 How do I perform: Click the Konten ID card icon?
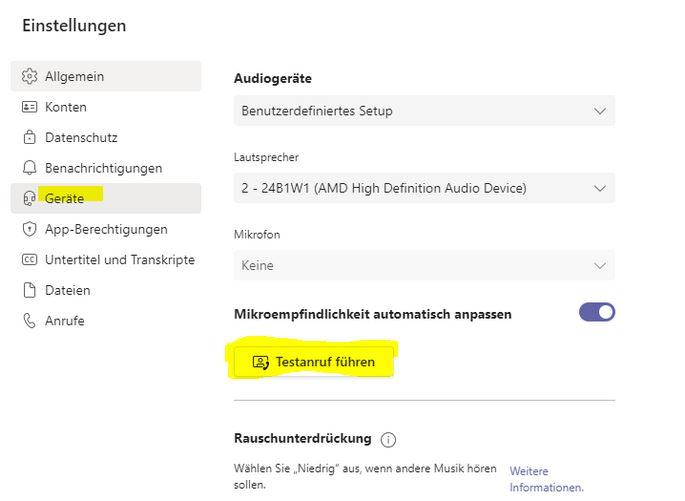click(29, 107)
